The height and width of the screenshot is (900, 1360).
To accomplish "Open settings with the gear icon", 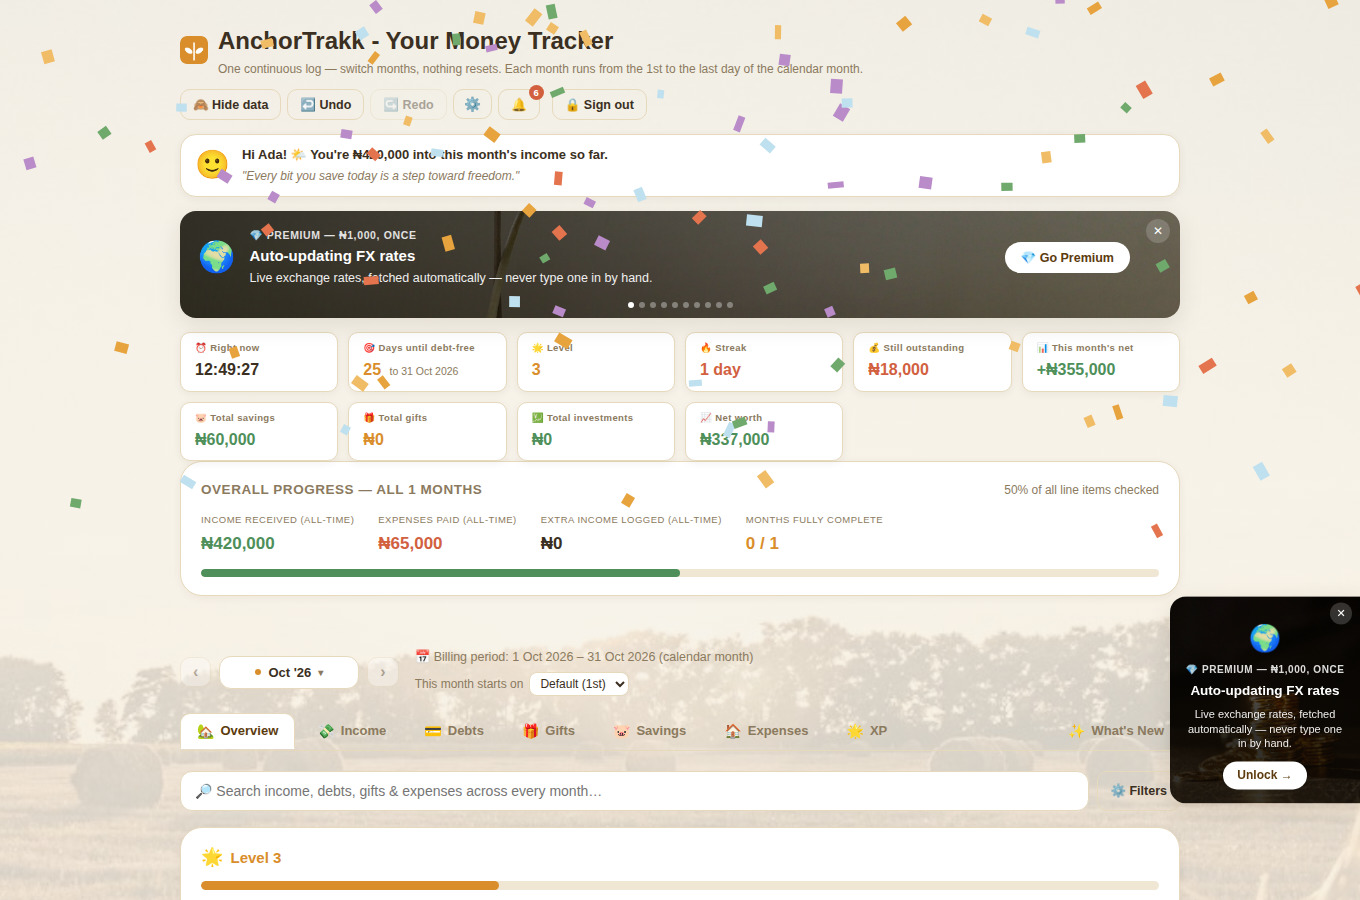I will pos(472,105).
